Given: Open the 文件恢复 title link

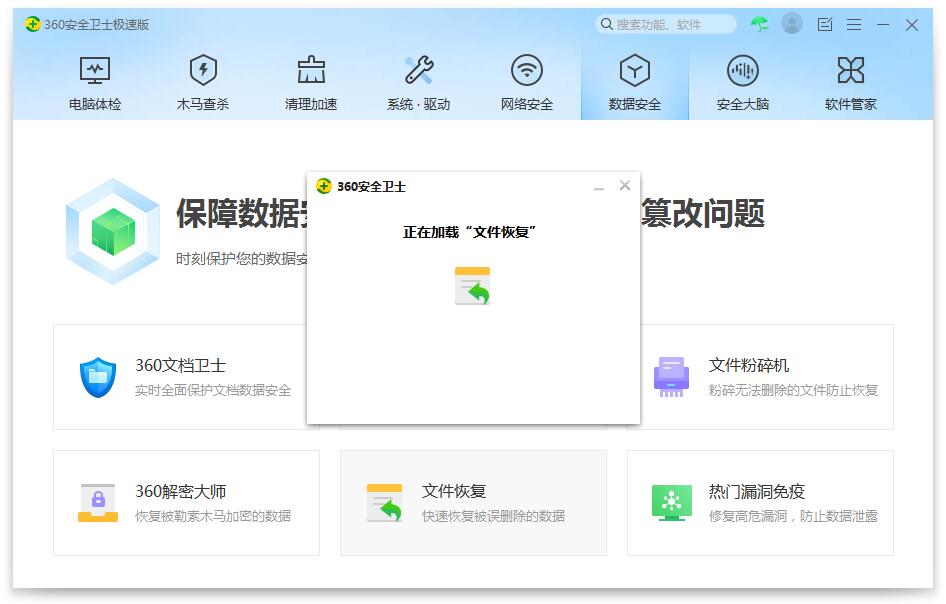Looking at the screenshot, I should pos(454,492).
